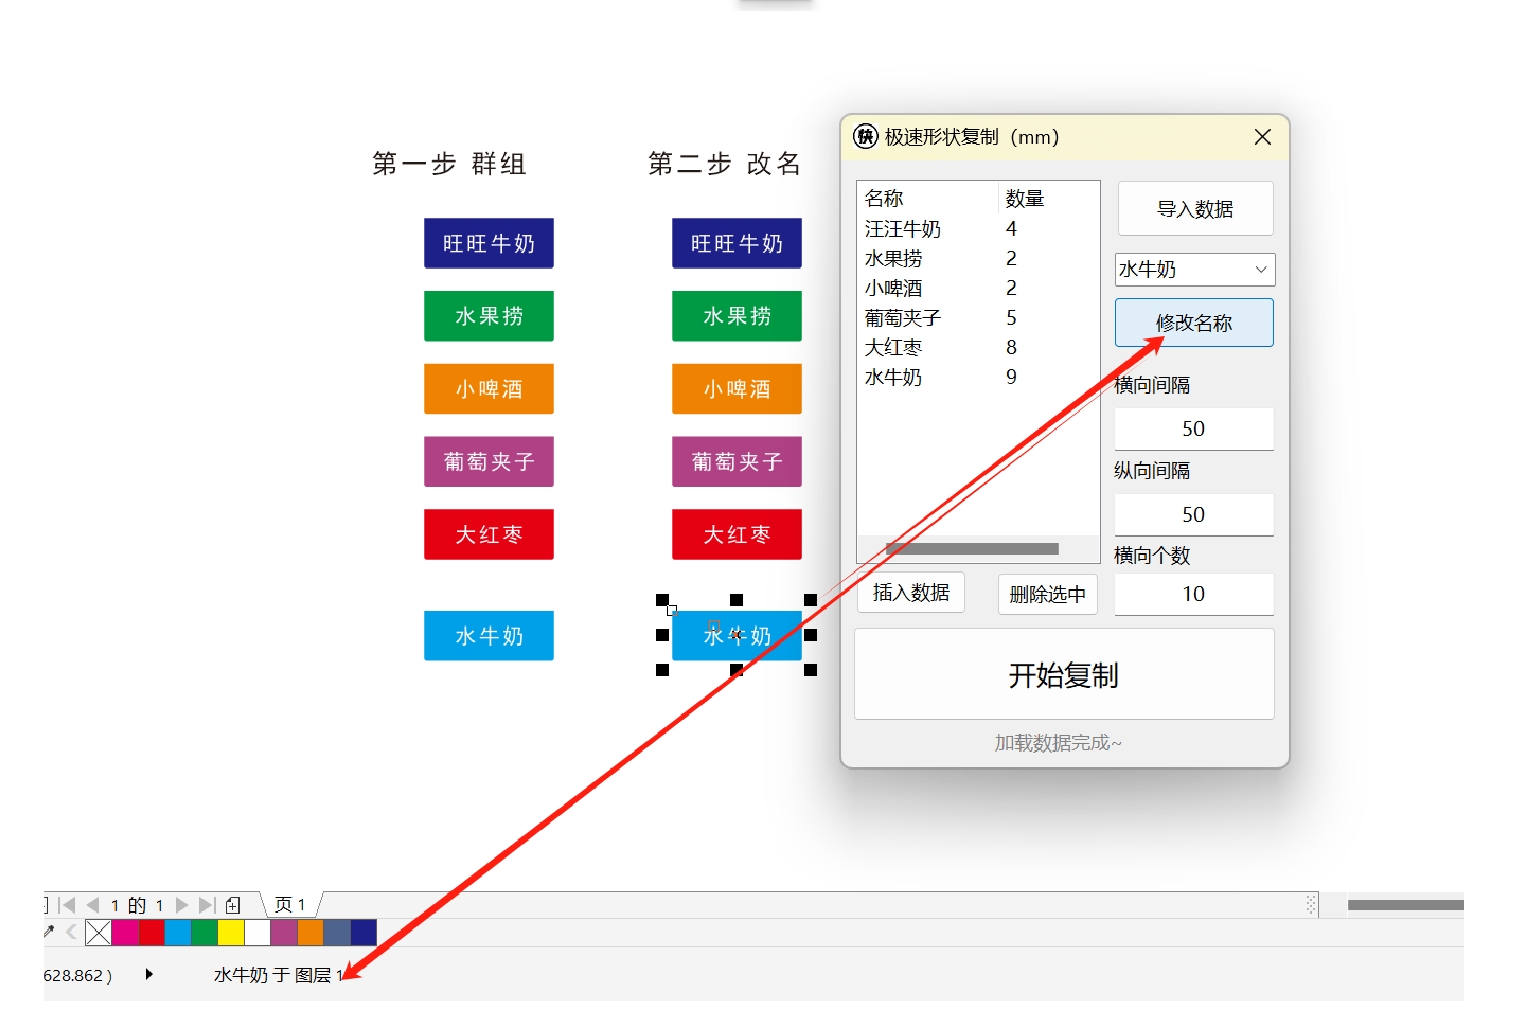Select 葡萄夹子 shape under 第二步 改名
This screenshot has height=1021, width=1519.
click(737, 462)
